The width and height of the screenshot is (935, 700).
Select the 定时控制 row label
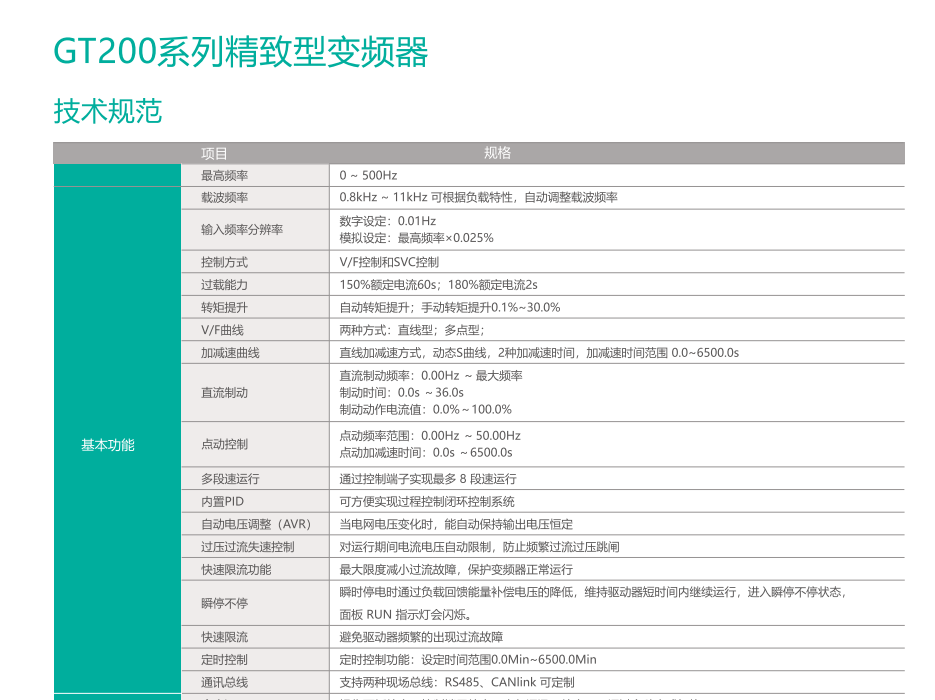tap(224, 660)
